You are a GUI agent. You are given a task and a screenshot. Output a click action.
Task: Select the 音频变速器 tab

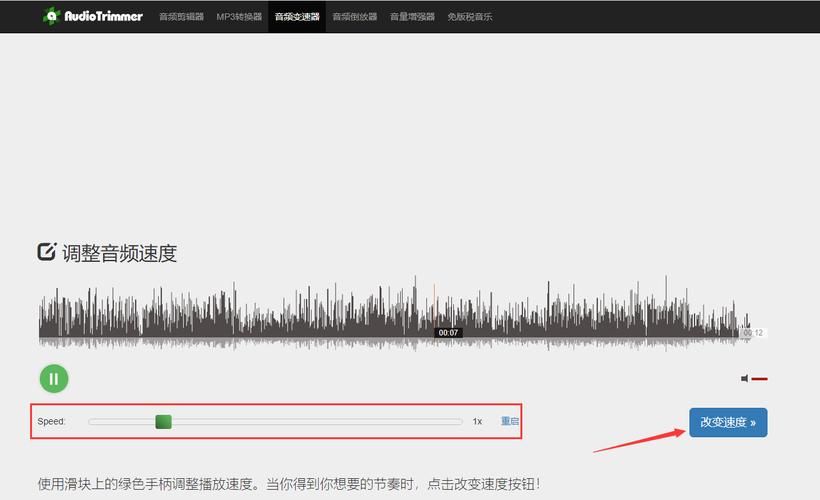click(x=297, y=17)
